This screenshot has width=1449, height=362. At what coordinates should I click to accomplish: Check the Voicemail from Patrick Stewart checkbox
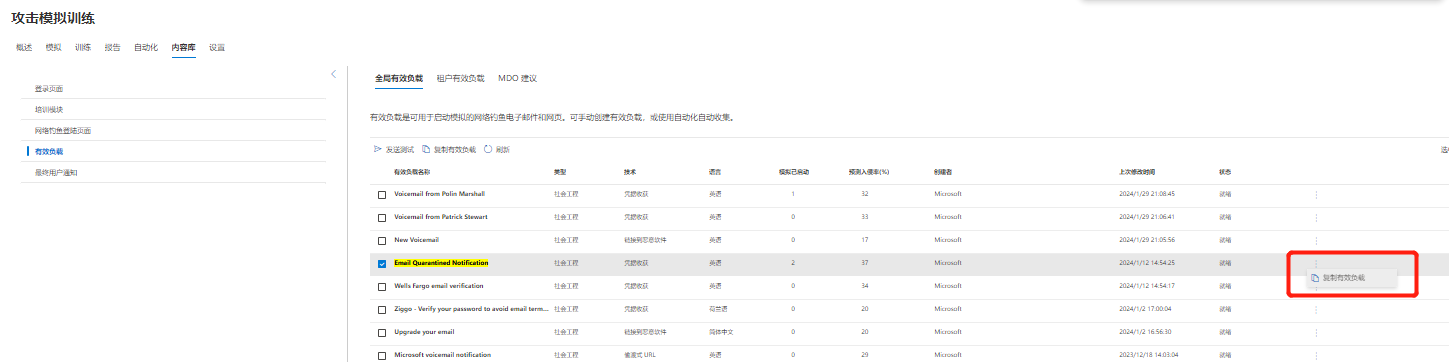pos(382,218)
